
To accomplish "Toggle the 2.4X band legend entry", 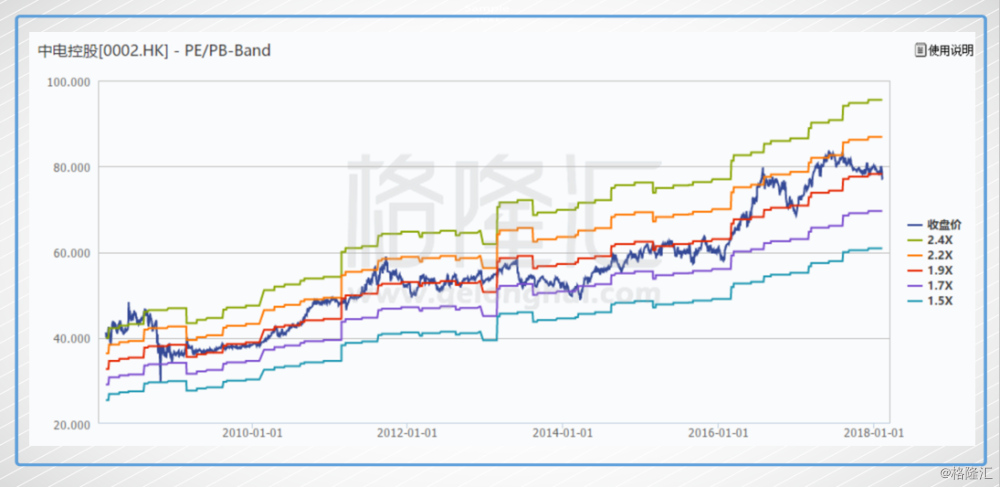I will tap(938, 240).
